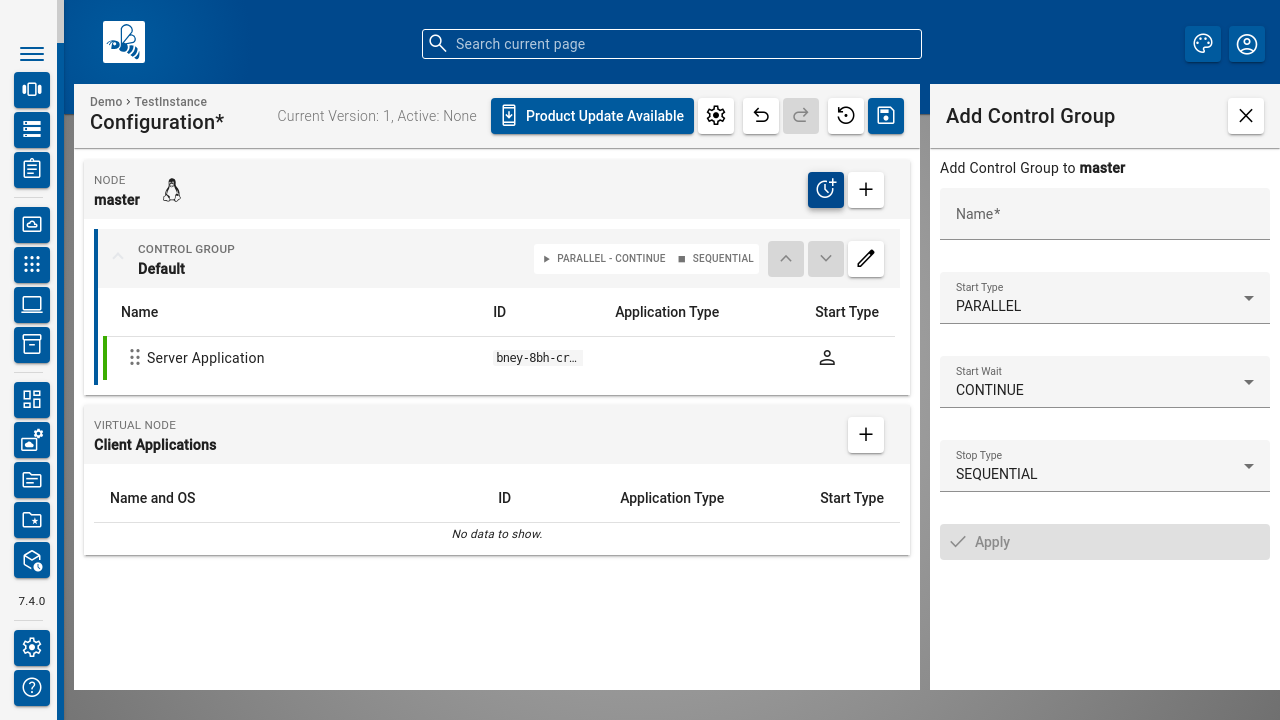1280x720 pixels.
Task: Add application to master node
Action: click(866, 190)
